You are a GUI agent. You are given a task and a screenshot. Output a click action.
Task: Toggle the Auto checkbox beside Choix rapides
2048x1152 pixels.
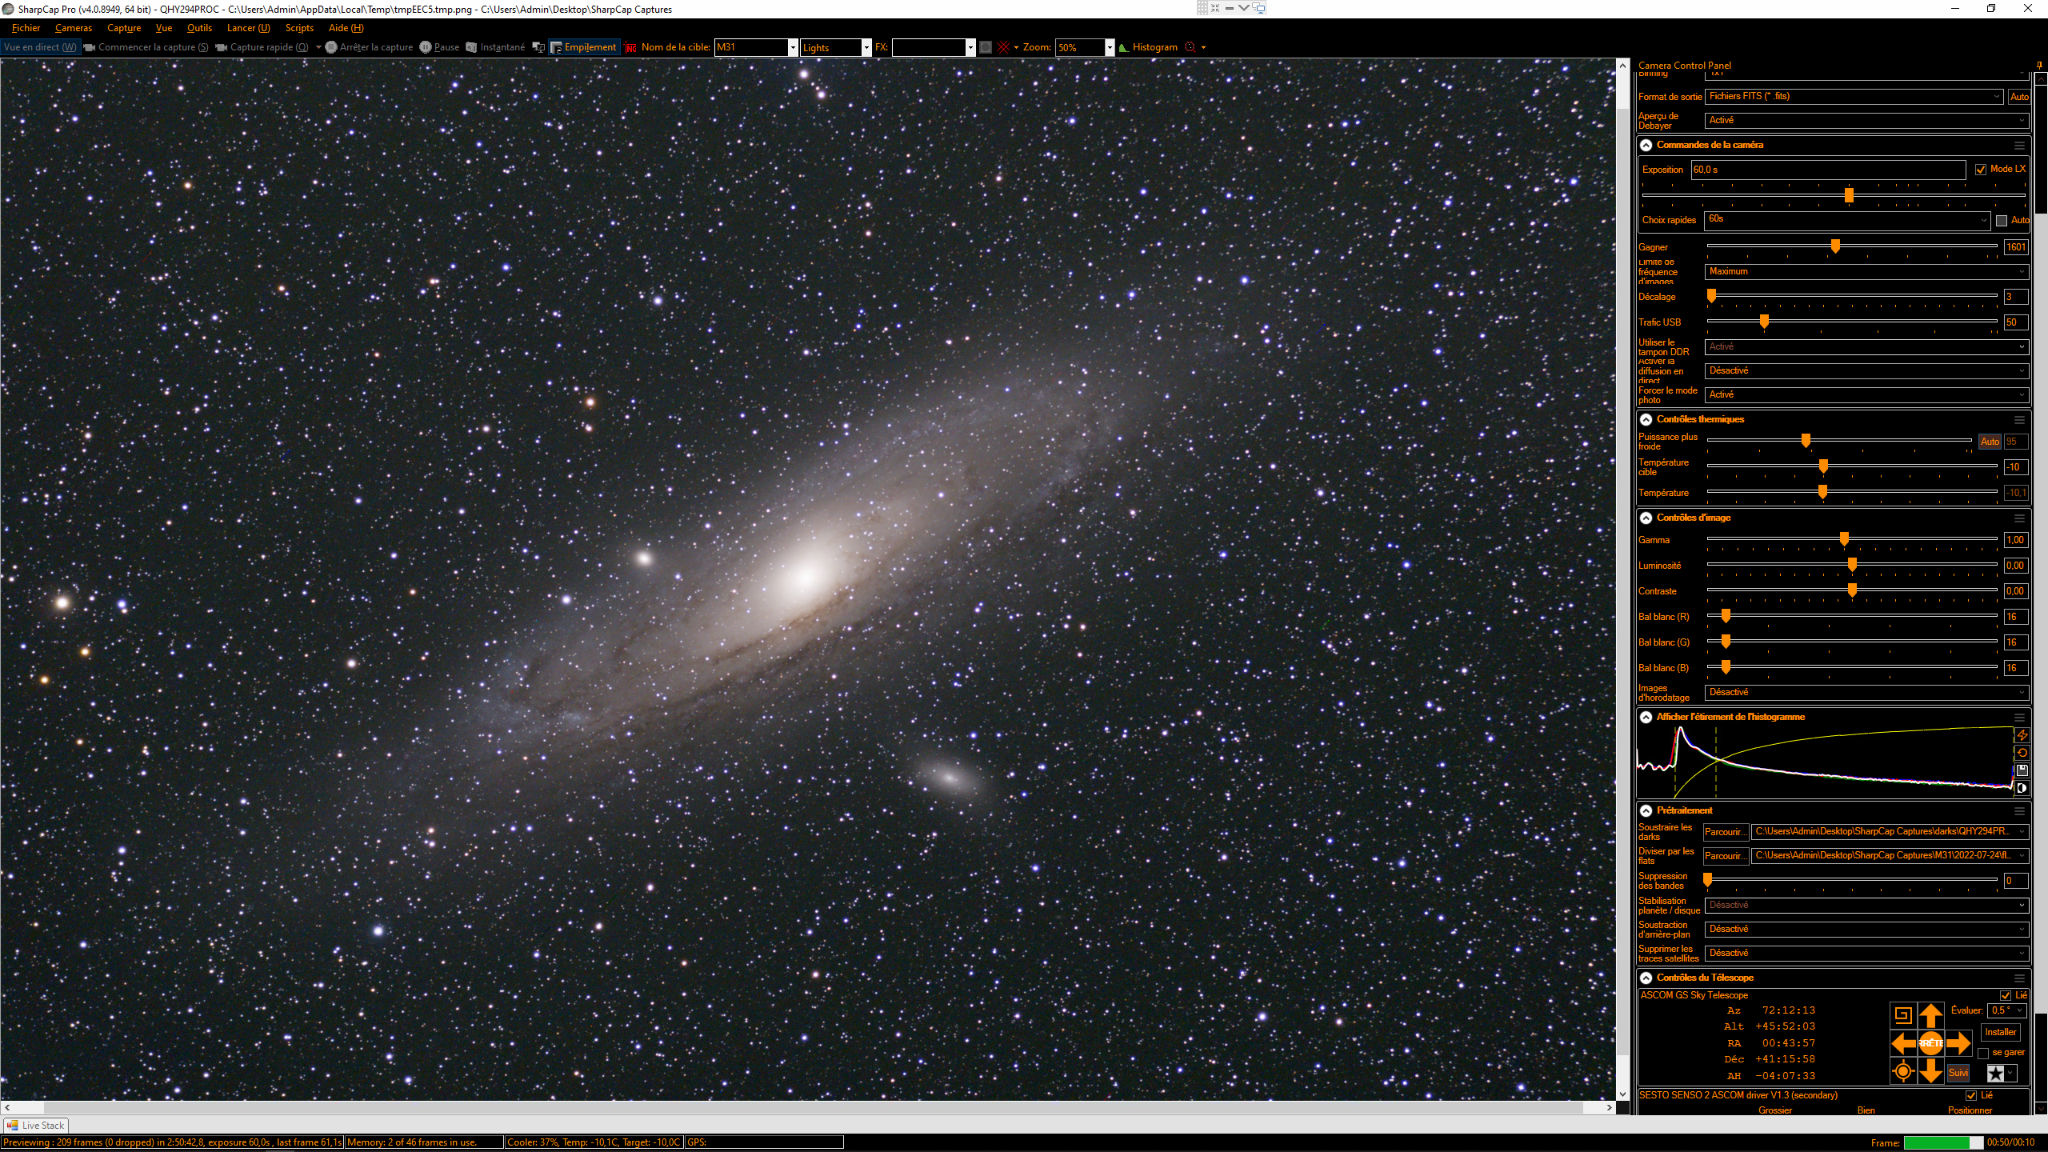click(2002, 220)
